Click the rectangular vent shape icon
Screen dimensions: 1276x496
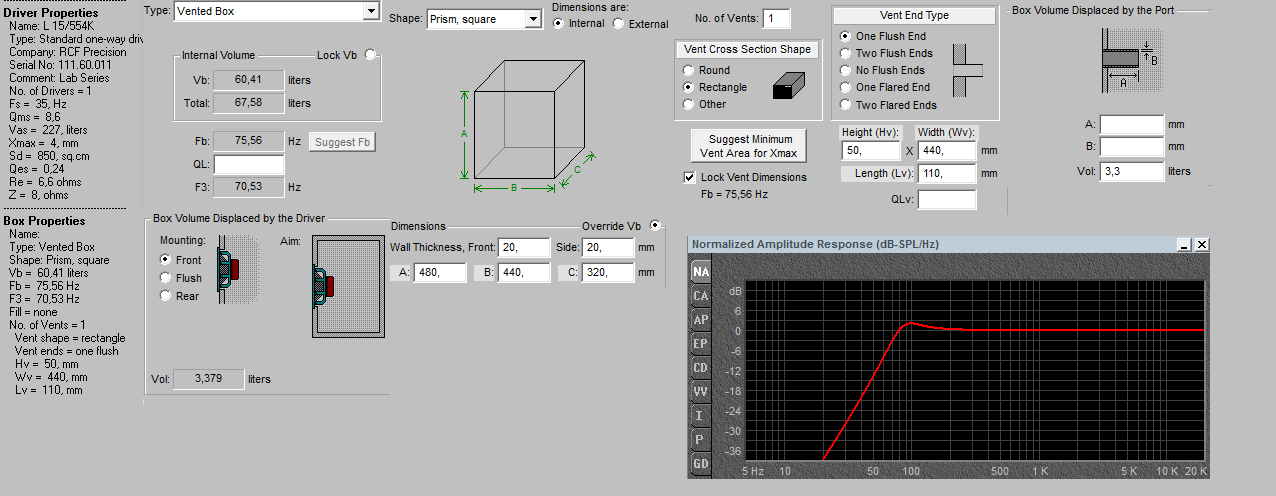point(789,87)
